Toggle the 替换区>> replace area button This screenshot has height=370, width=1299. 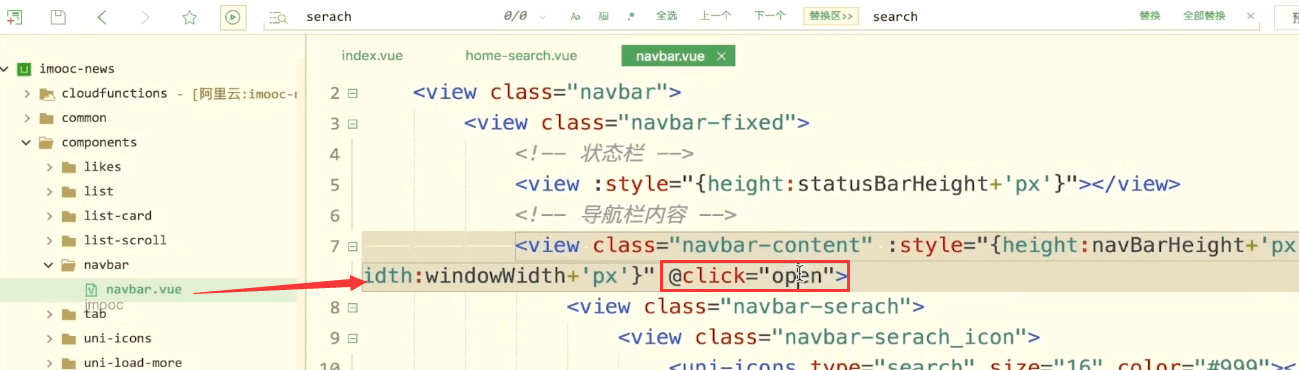pyautogui.click(x=831, y=16)
